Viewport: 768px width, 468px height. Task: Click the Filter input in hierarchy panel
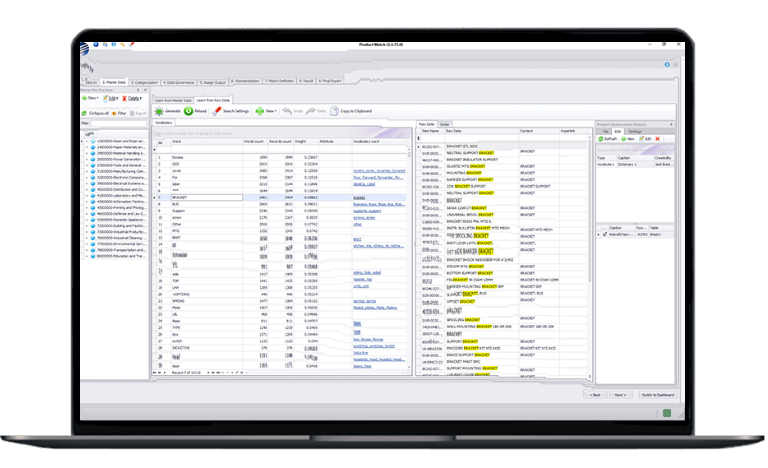(x=119, y=123)
